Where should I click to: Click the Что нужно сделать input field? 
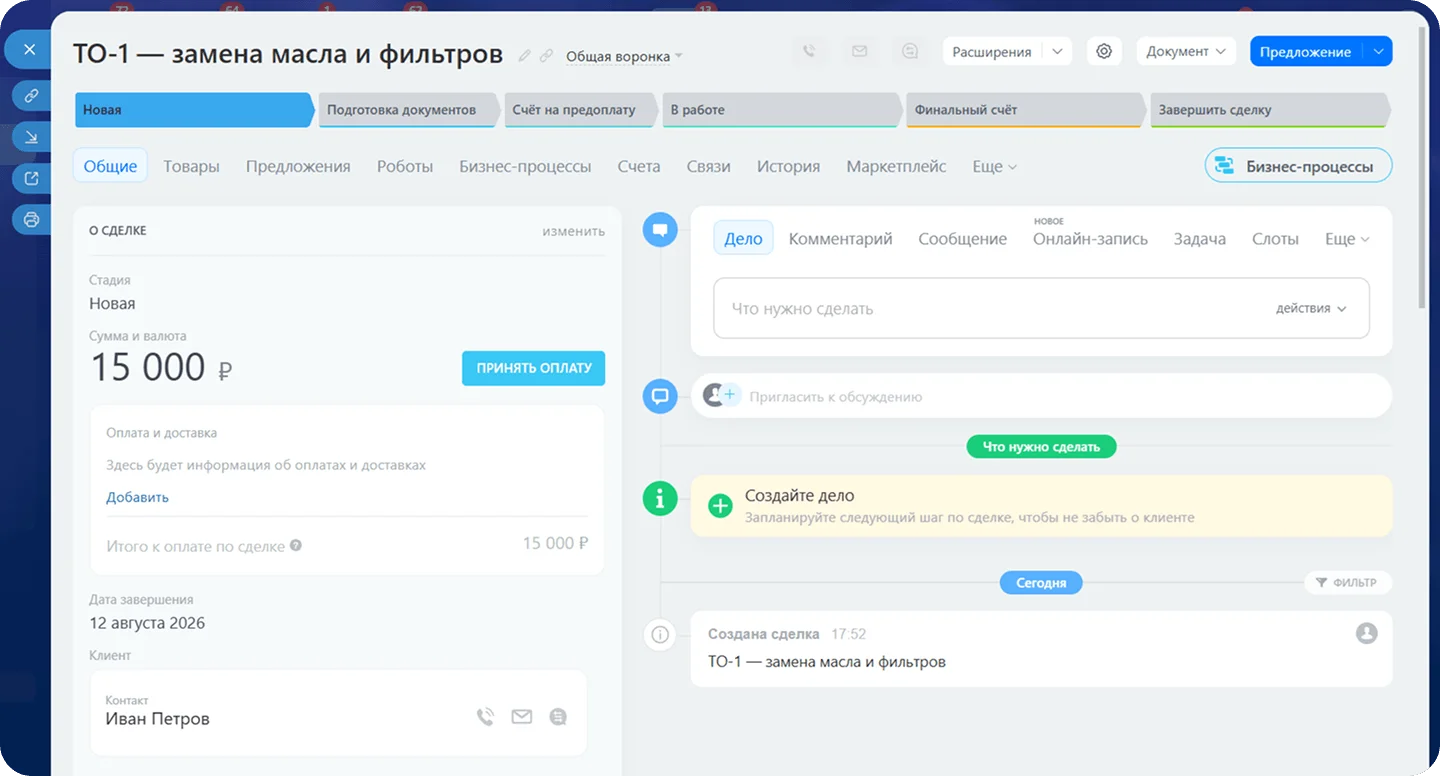pyautogui.click(x=1041, y=309)
